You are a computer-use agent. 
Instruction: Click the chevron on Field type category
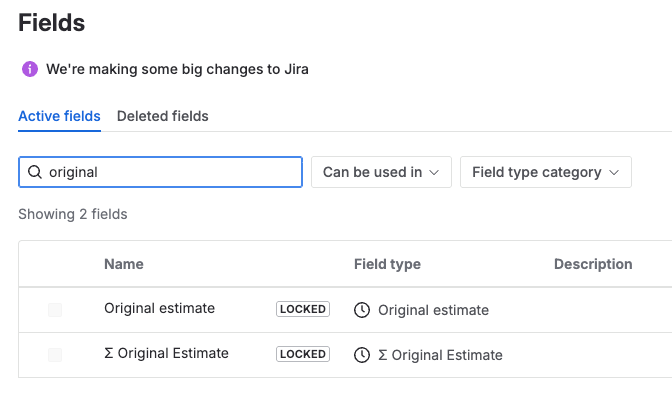pos(614,172)
